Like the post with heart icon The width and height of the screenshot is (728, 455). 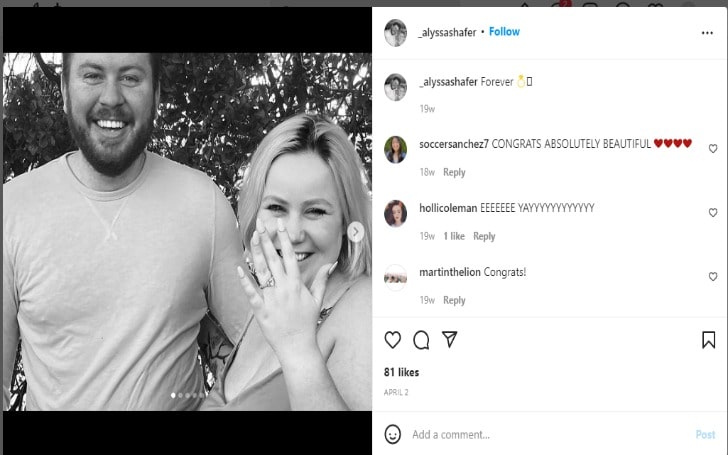pos(393,340)
